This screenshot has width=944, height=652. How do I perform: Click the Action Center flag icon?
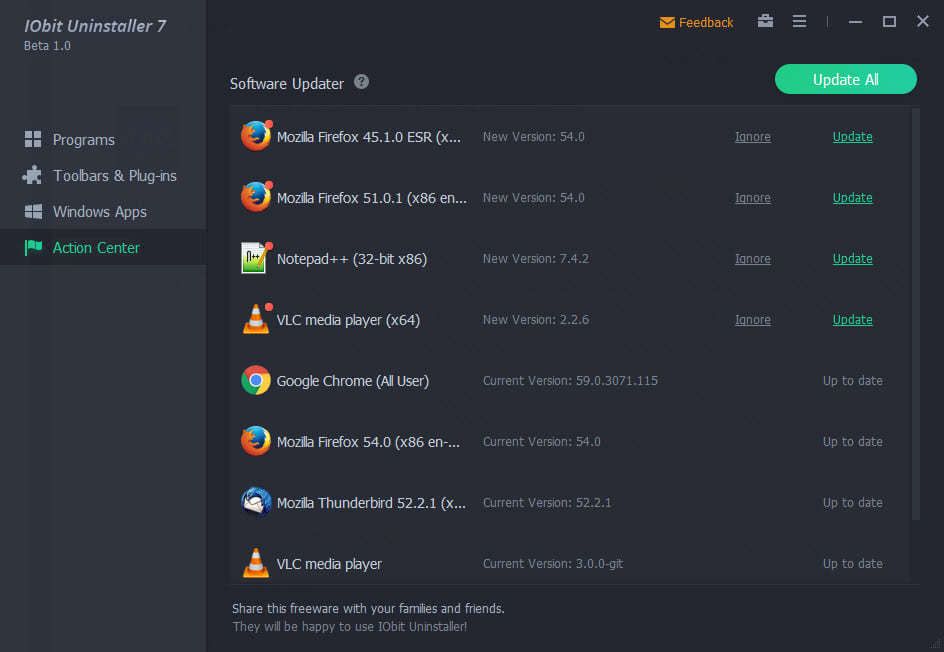coord(33,247)
